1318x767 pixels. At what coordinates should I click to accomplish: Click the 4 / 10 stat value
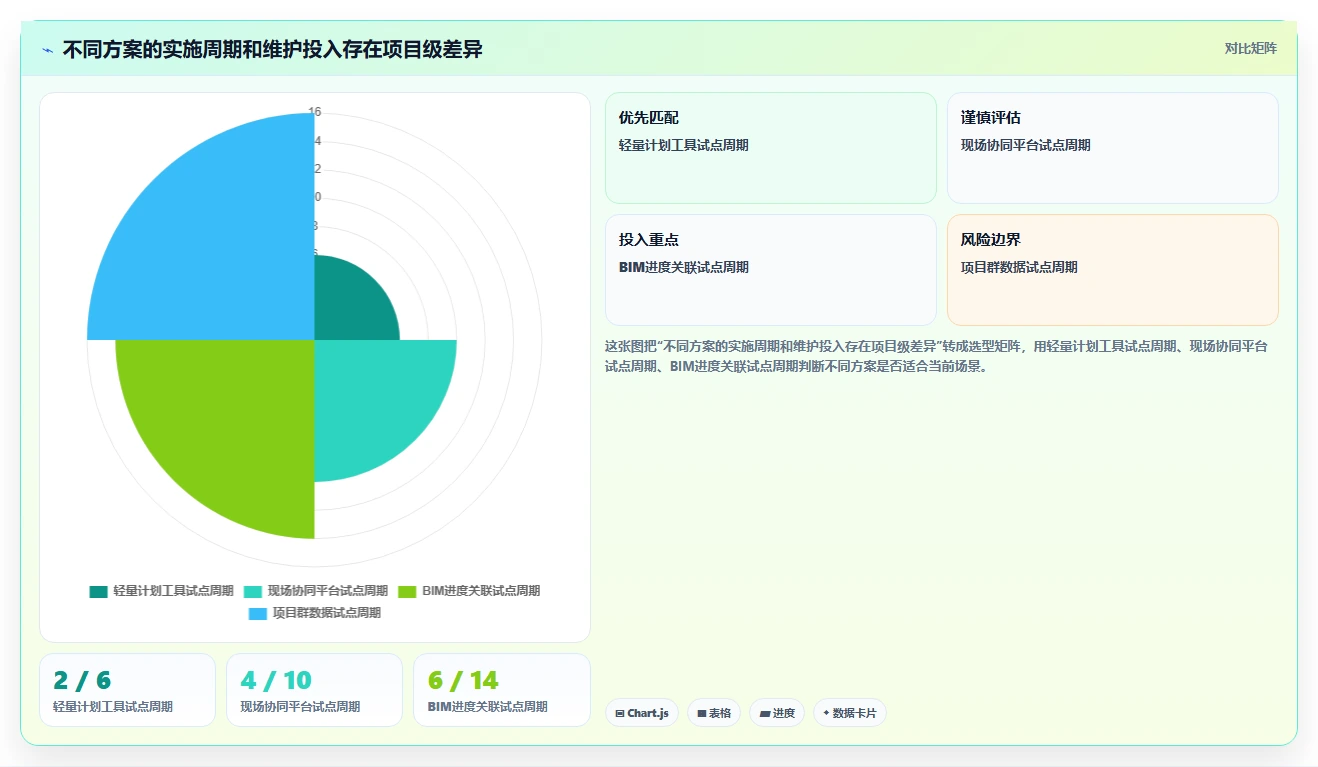tap(276, 681)
